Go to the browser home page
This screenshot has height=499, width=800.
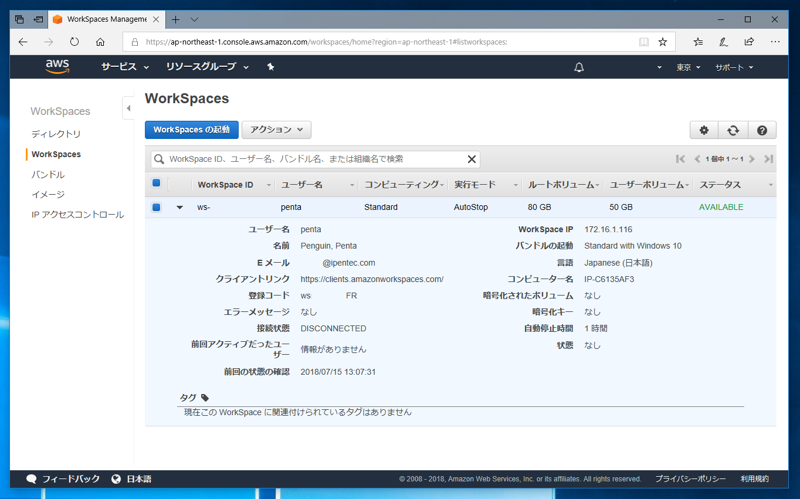pyautogui.click(x=100, y=42)
